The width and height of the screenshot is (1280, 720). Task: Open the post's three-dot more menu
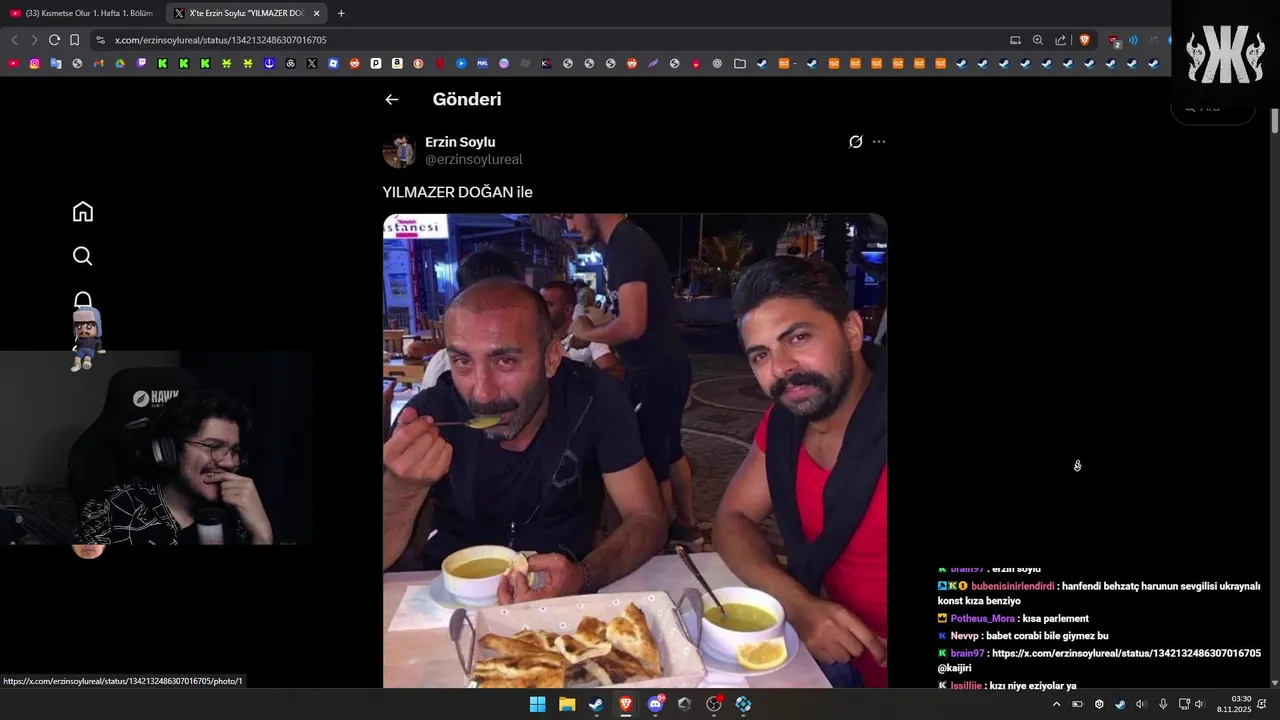click(x=879, y=142)
